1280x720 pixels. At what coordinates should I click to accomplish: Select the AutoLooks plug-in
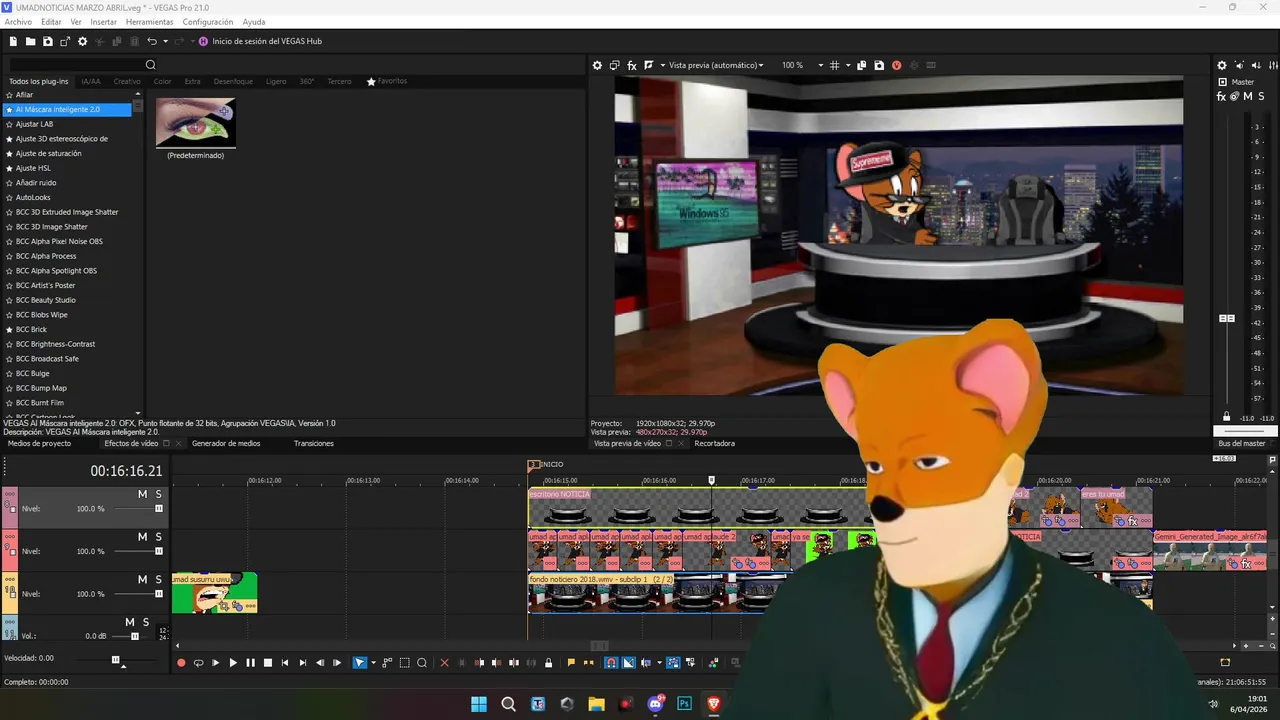click(33, 197)
